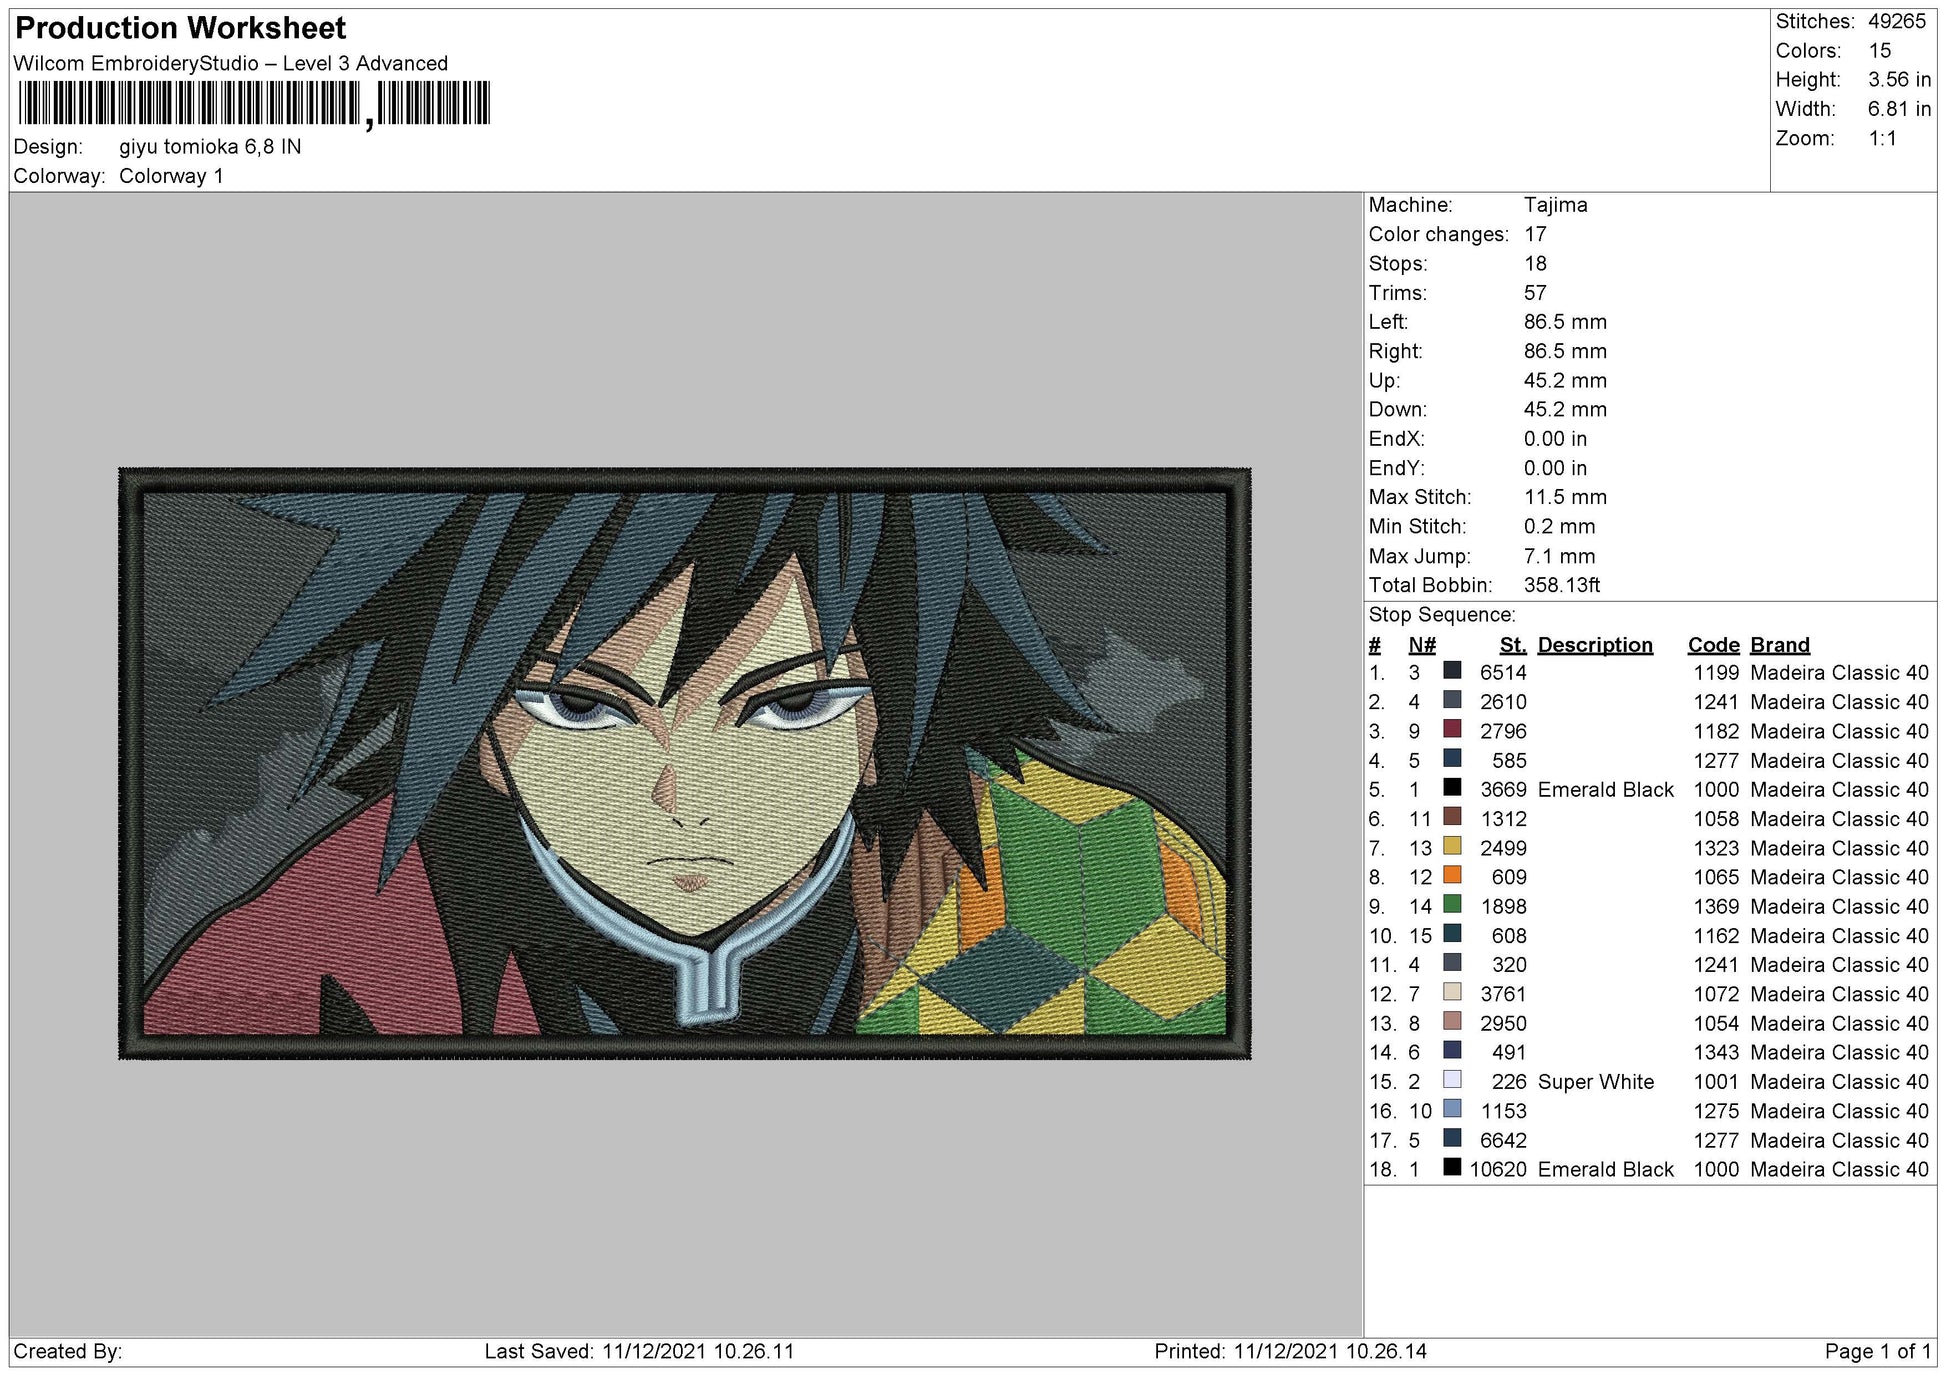Click the Description column header
1946x1375 pixels.
coord(1595,645)
